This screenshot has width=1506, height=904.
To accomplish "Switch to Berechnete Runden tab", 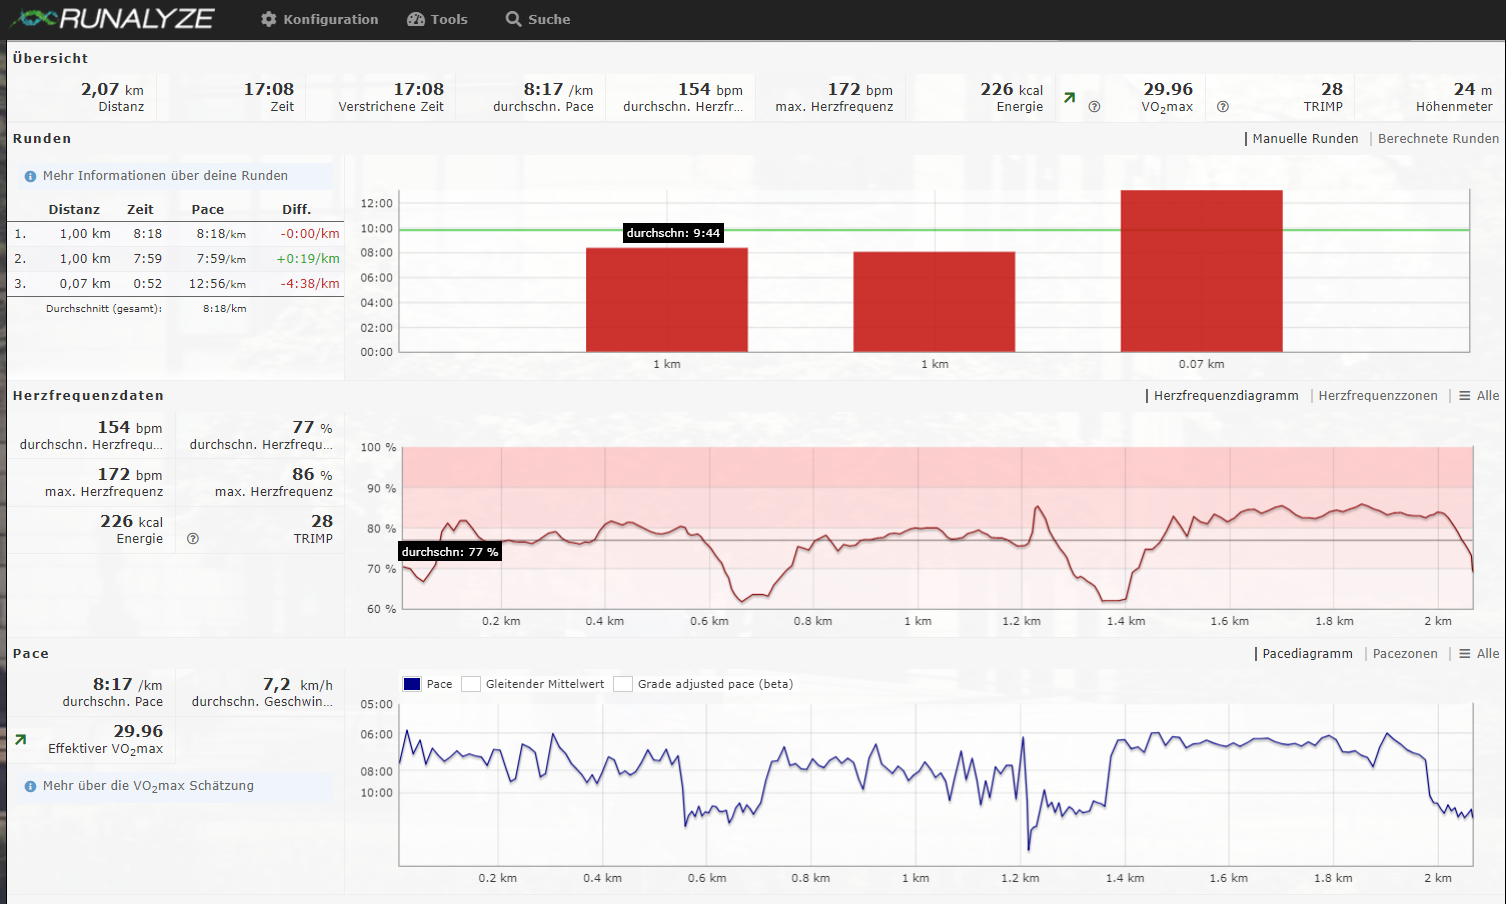I will (x=1438, y=139).
